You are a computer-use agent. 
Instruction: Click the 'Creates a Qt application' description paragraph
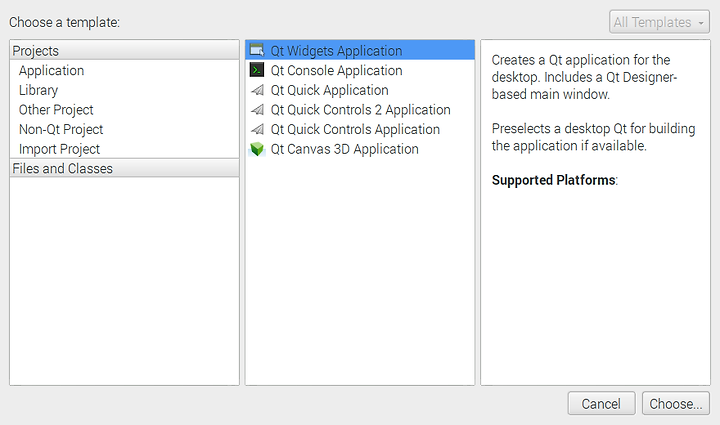pos(584,77)
